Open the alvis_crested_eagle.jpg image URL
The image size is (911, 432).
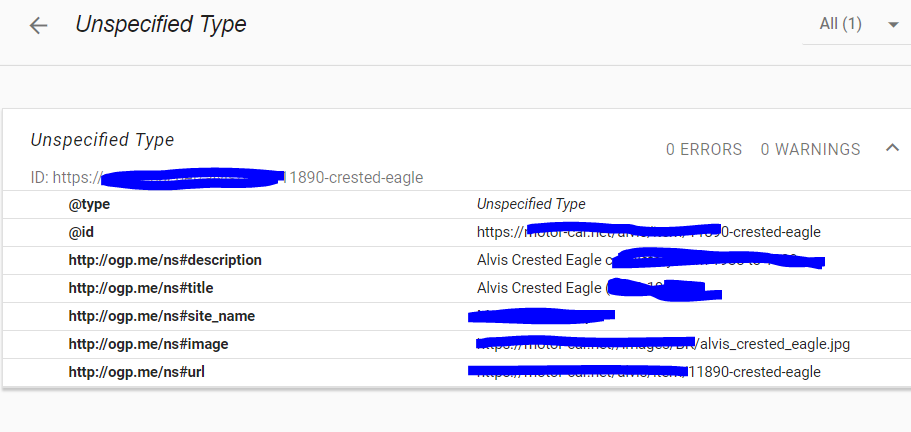point(663,344)
